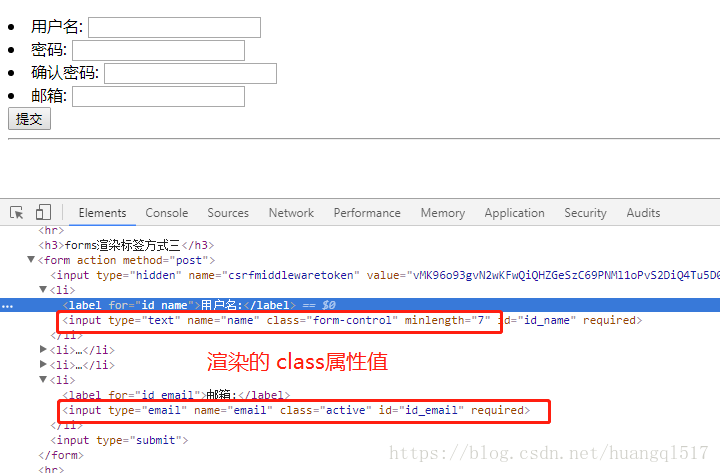Open the three-dot actions on selected node
720x473 pixels.
tap(8, 305)
